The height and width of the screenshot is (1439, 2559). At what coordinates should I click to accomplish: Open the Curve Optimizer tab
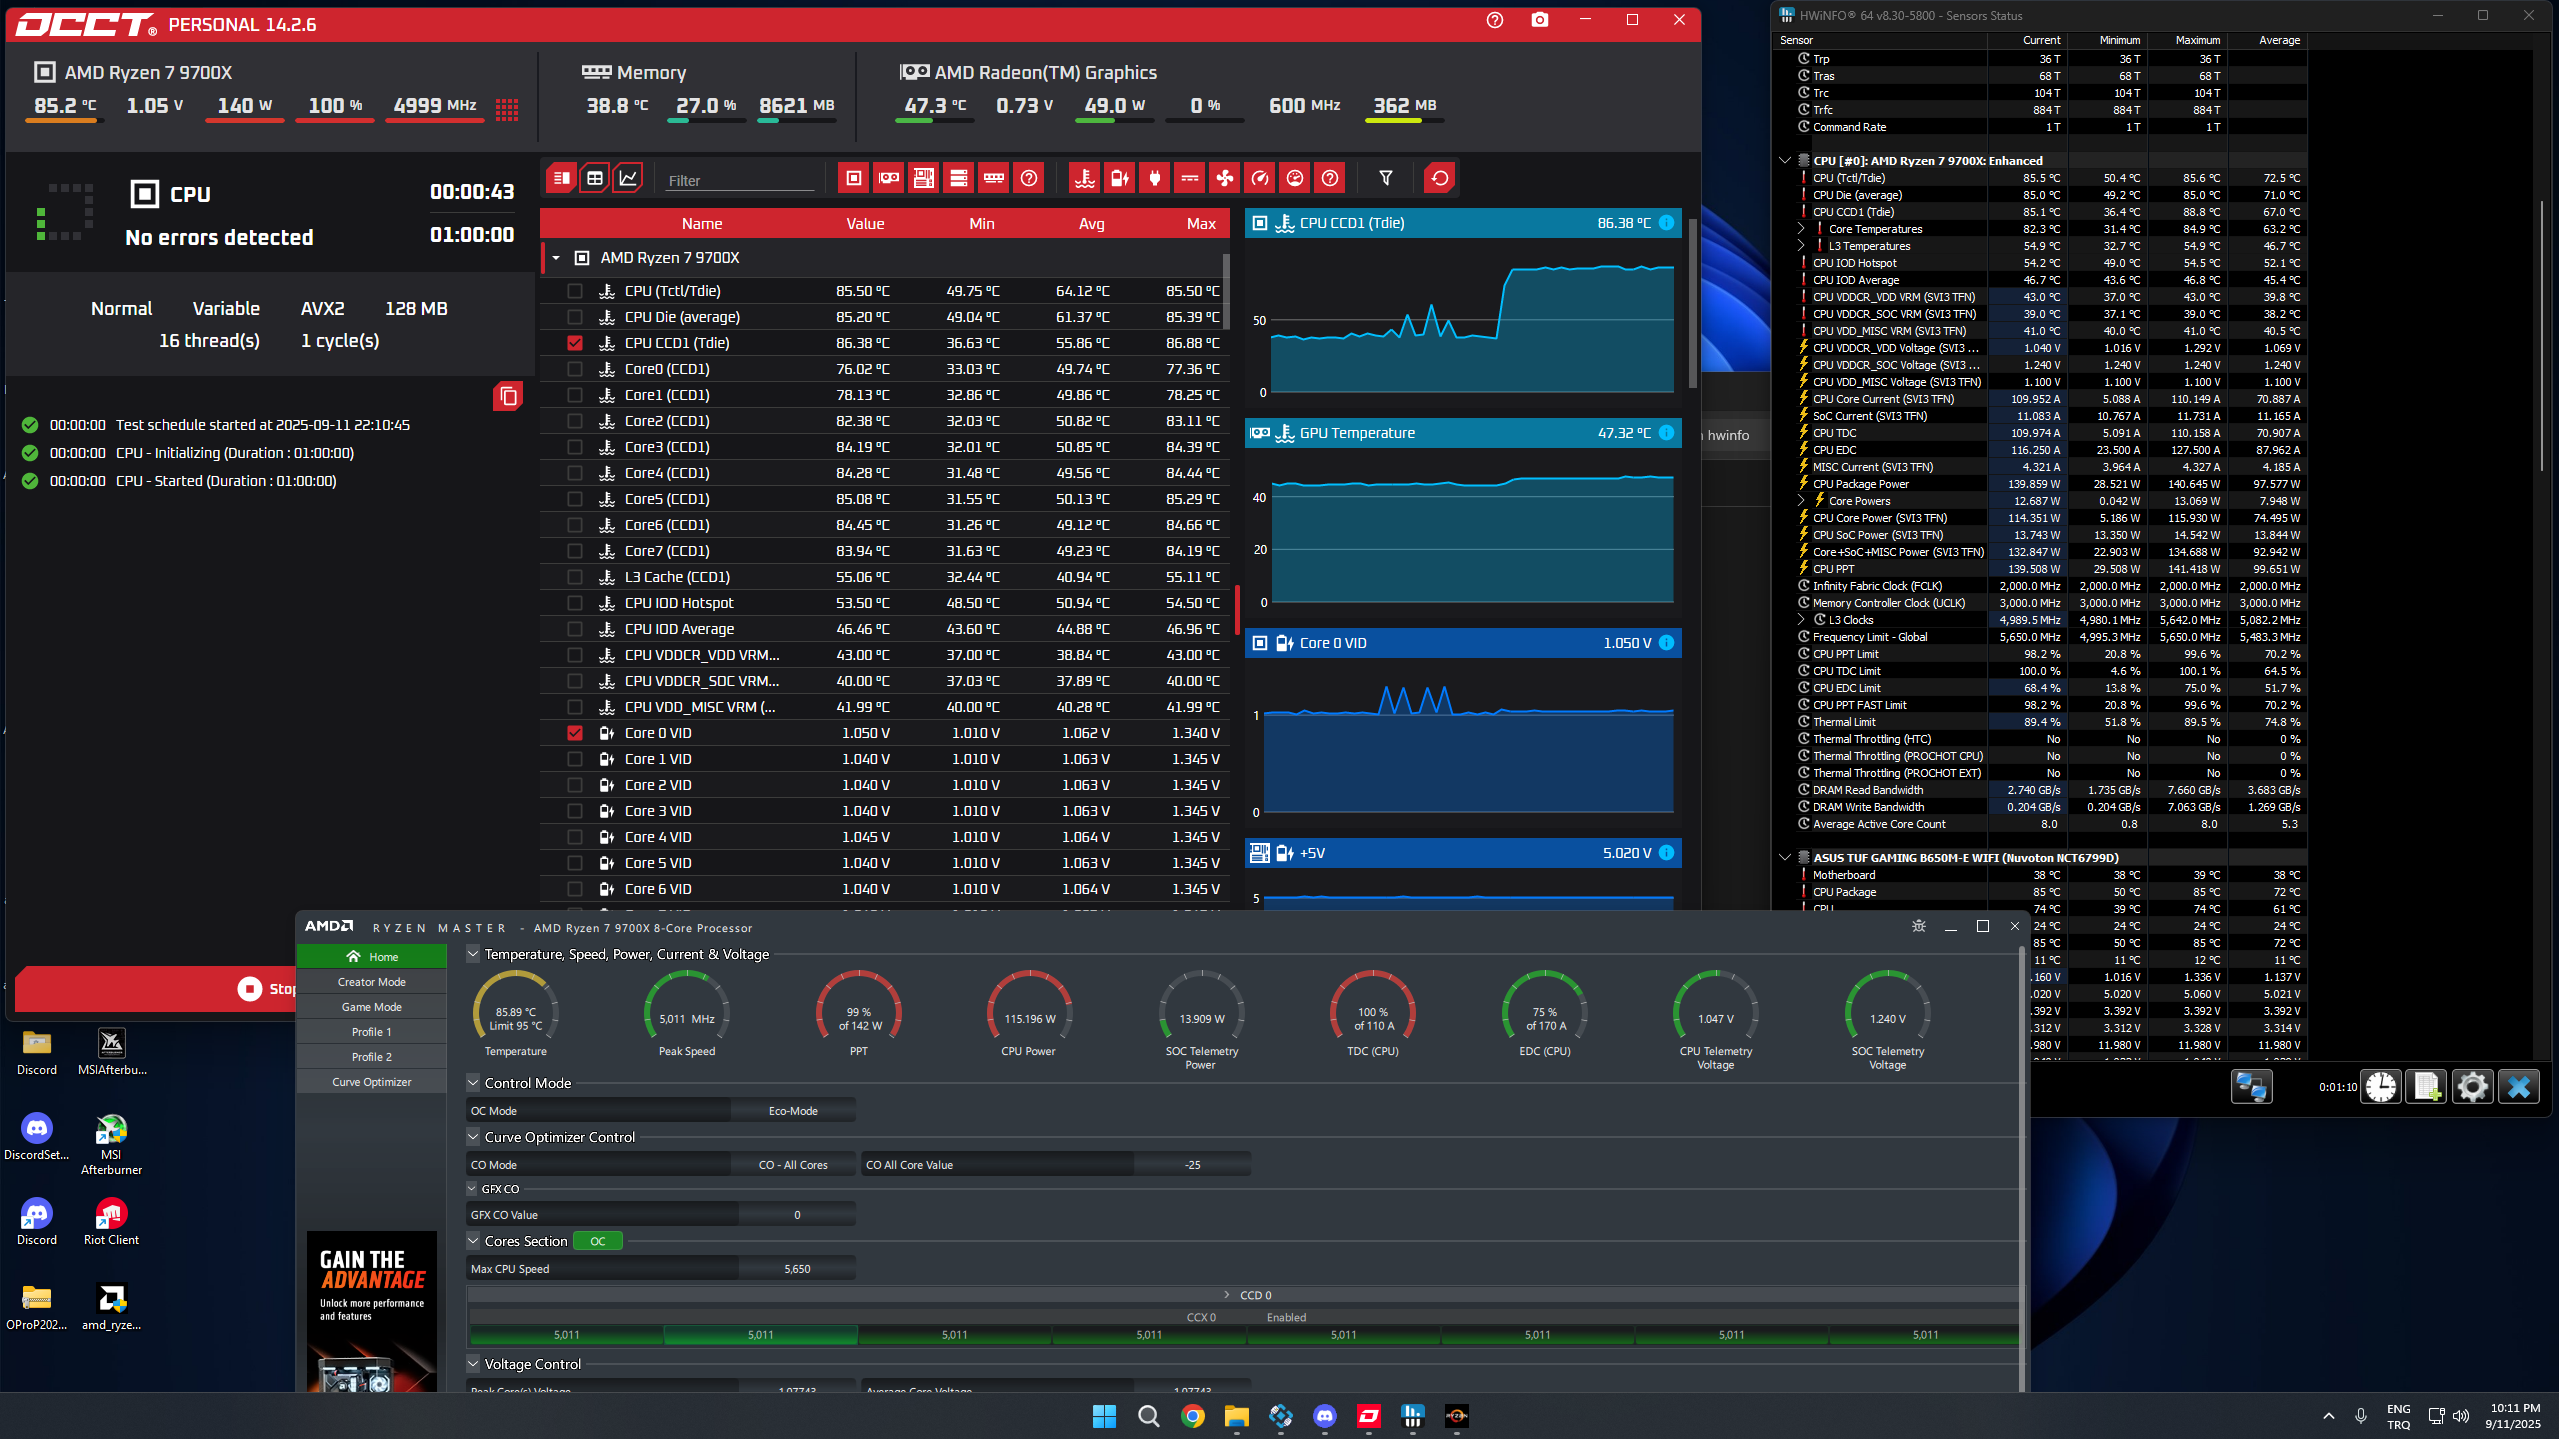372,1082
